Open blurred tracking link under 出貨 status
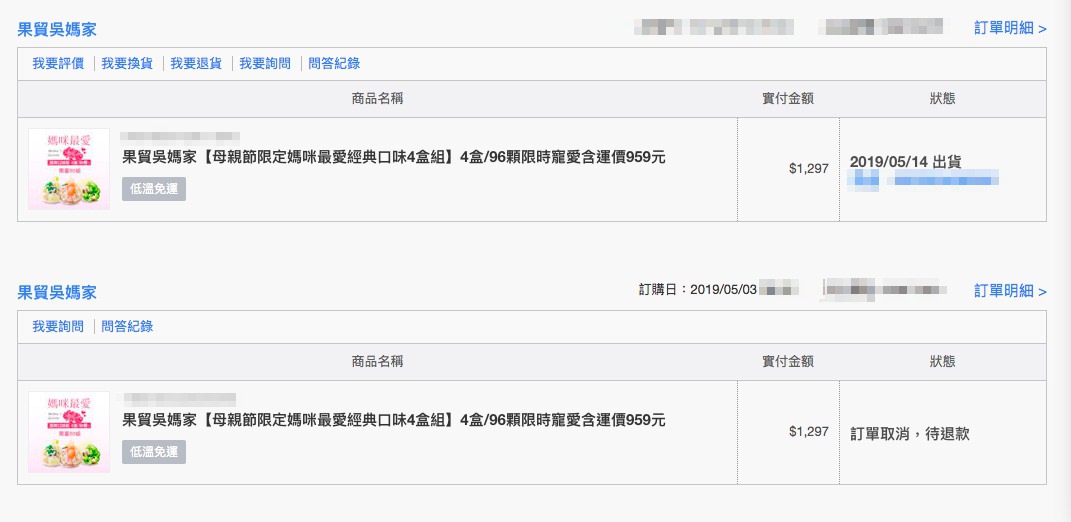The width and height of the screenshot is (1071, 522). 923,180
